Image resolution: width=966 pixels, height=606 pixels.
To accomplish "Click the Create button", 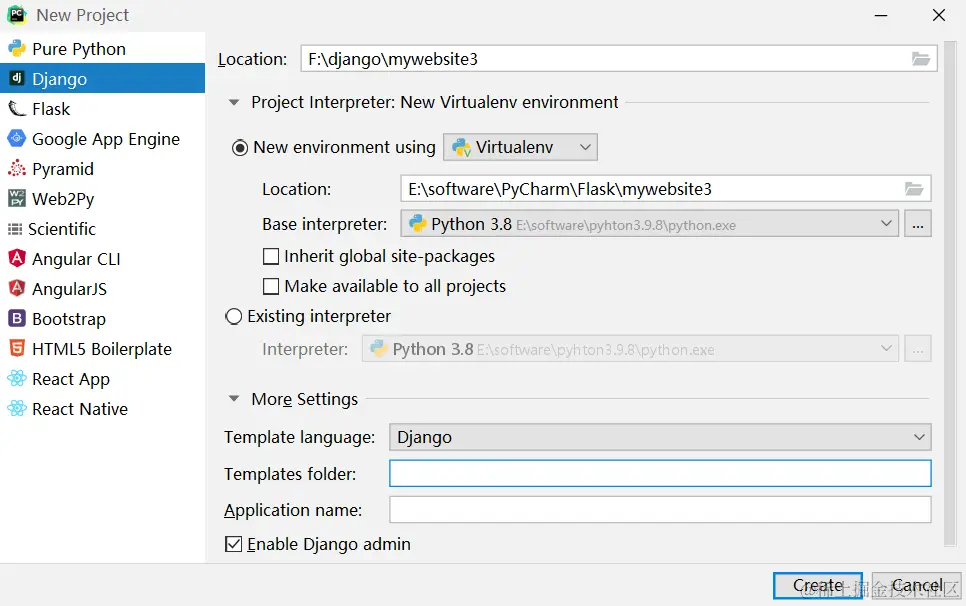I will pyautogui.click(x=818, y=586).
